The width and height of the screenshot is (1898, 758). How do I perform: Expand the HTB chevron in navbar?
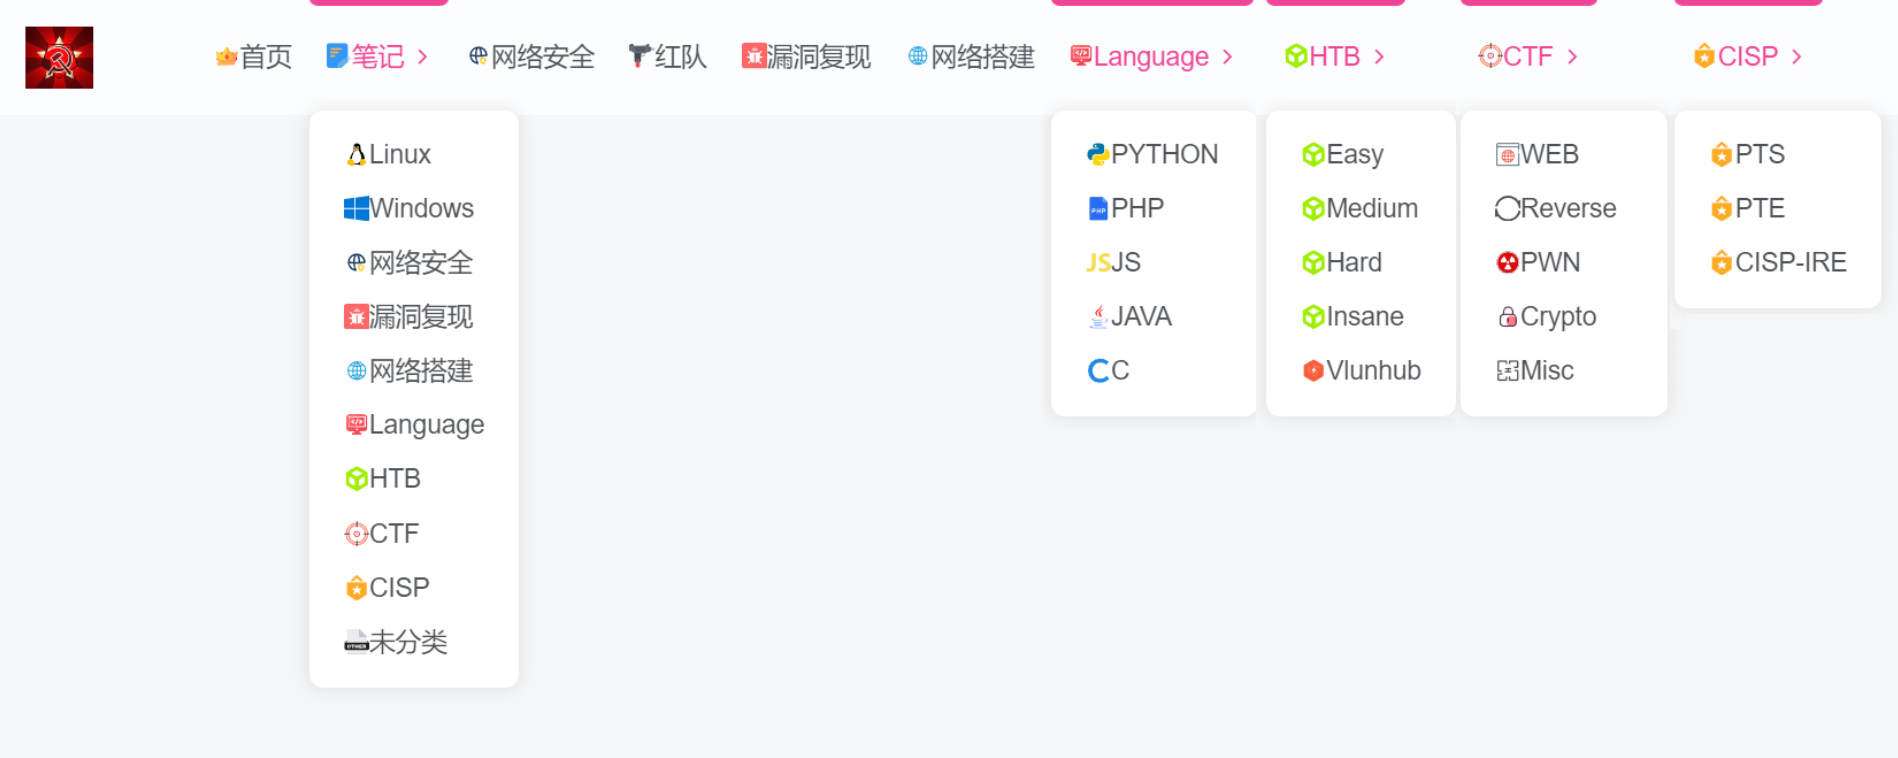(1379, 57)
